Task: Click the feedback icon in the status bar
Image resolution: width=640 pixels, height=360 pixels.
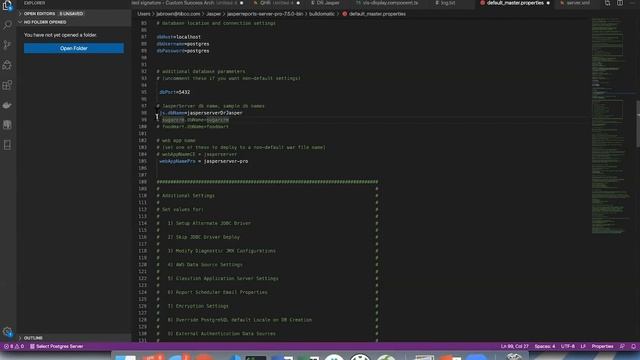Action: pyautogui.click(x=622, y=347)
